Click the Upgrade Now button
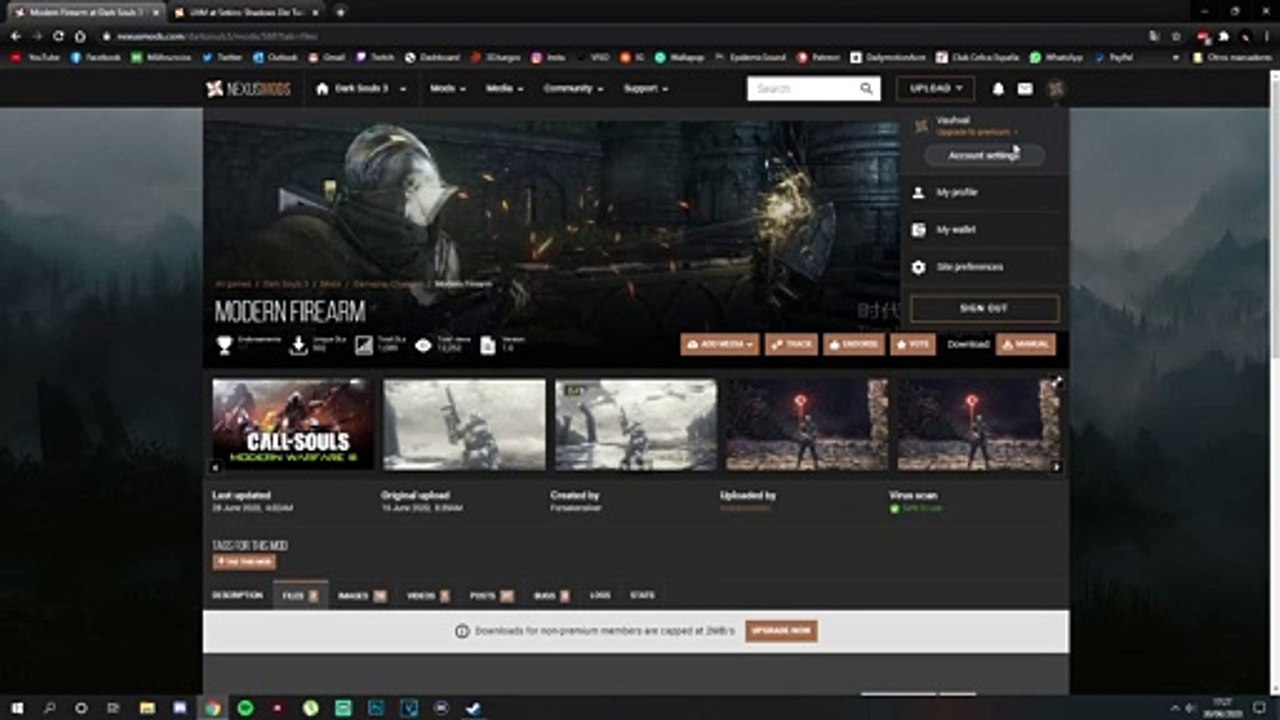The height and width of the screenshot is (720, 1280). (781, 632)
